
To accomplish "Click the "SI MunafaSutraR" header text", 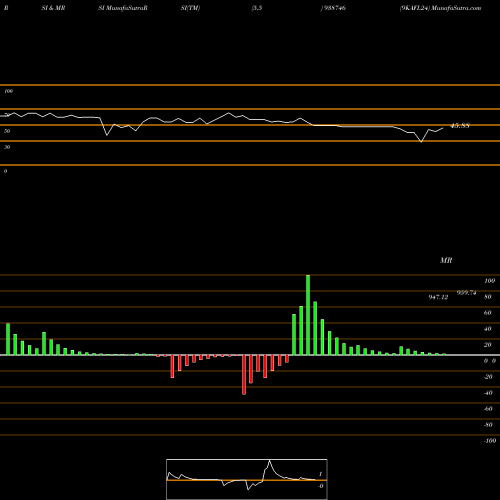I will point(123,8).
